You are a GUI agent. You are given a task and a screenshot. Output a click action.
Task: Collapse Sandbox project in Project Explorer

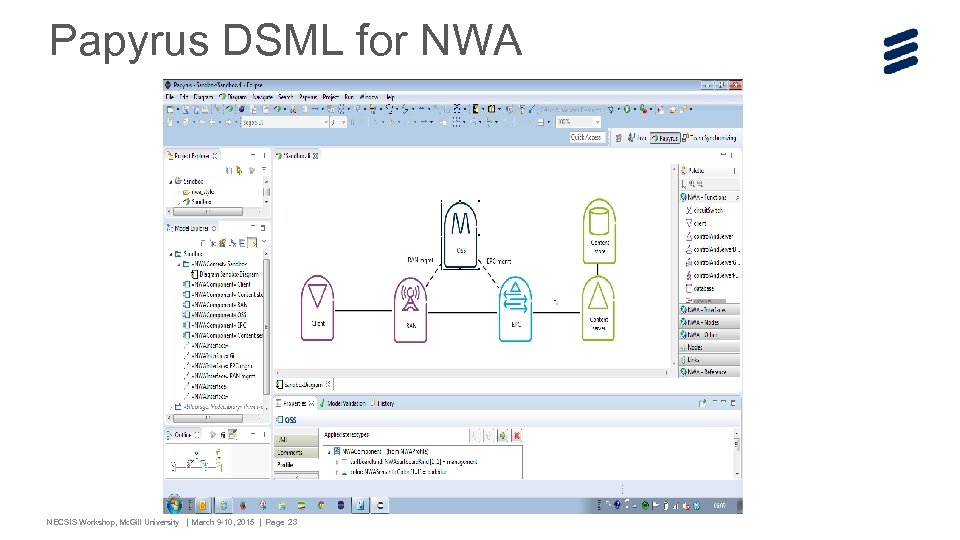click(x=171, y=182)
